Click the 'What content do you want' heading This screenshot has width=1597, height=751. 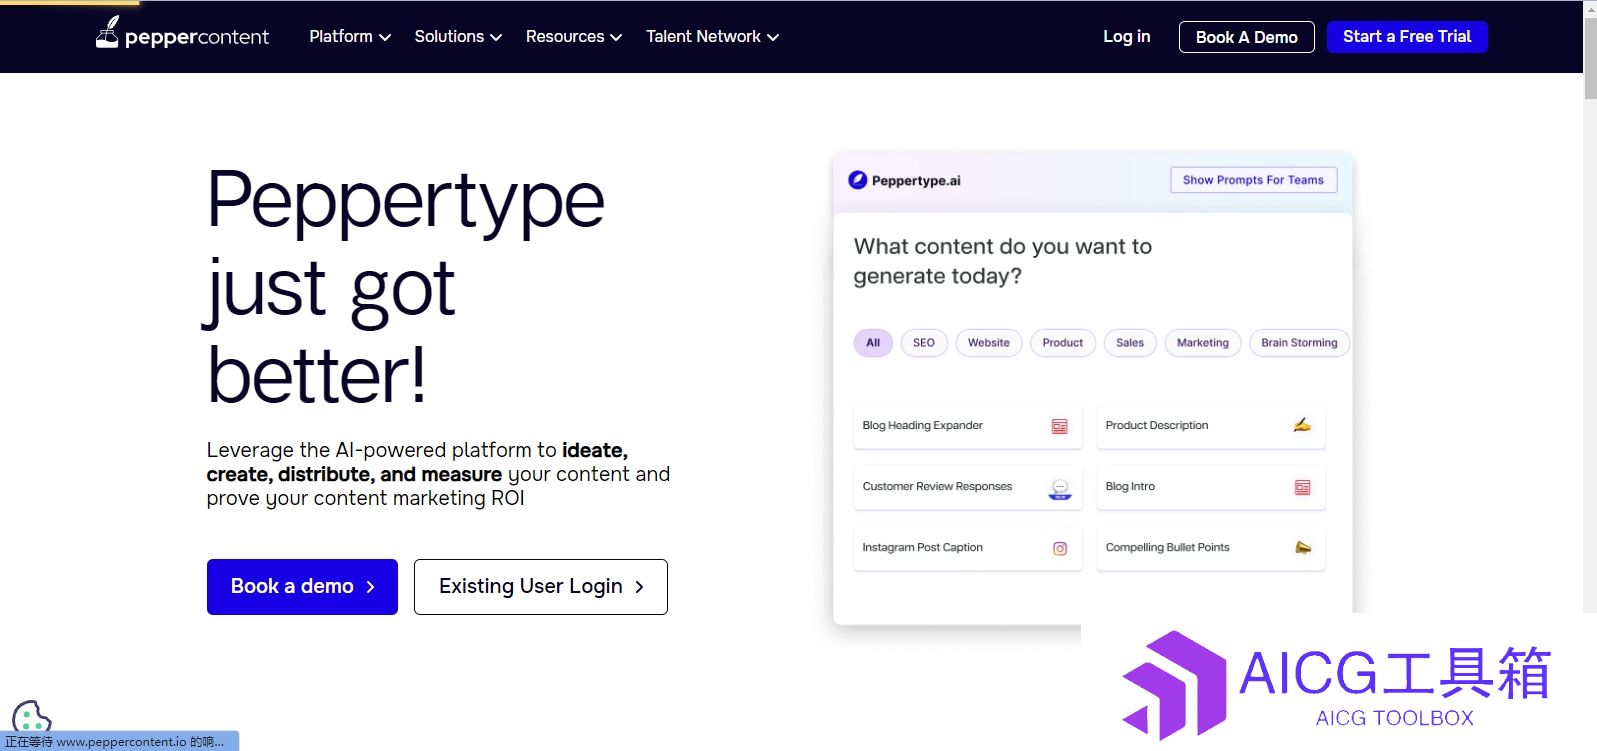tap(1003, 261)
